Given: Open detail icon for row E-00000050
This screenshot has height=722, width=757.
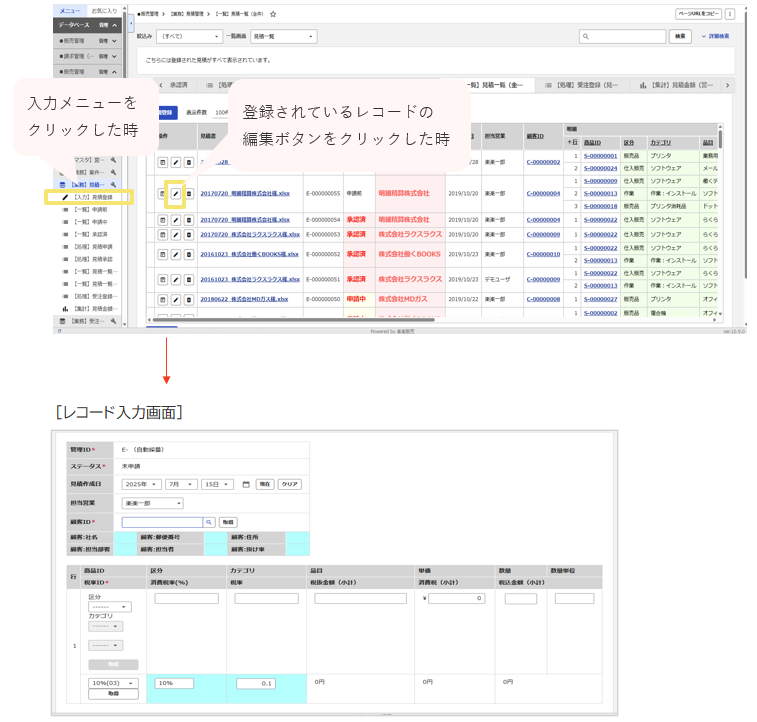Looking at the screenshot, I should (x=163, y=300).
